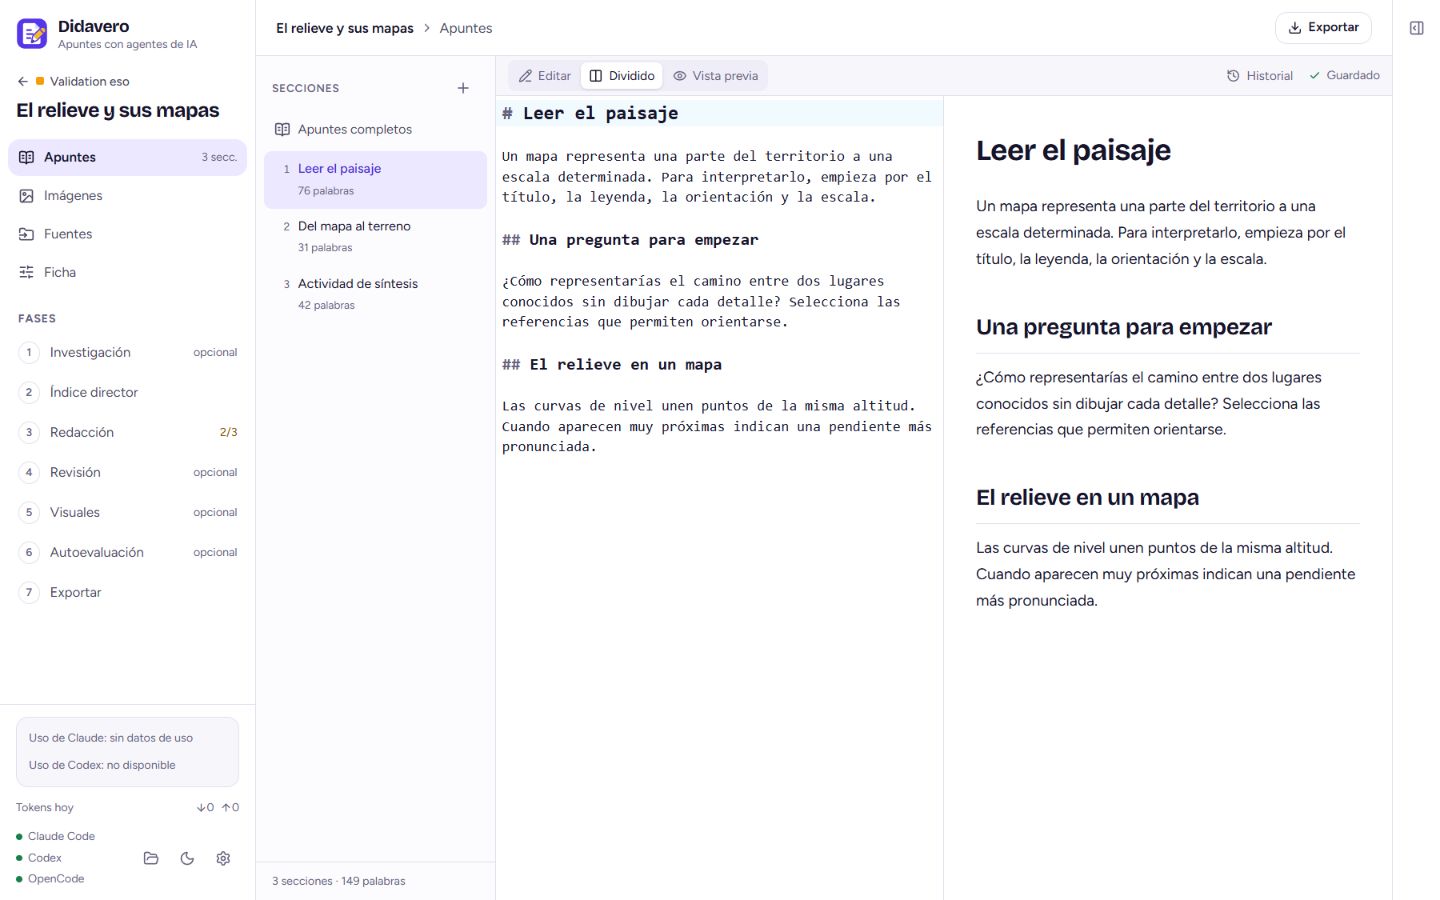
Task: Go back using the arrow beside Validation eso
Action: pyautogui.click(x=23, y=82)
